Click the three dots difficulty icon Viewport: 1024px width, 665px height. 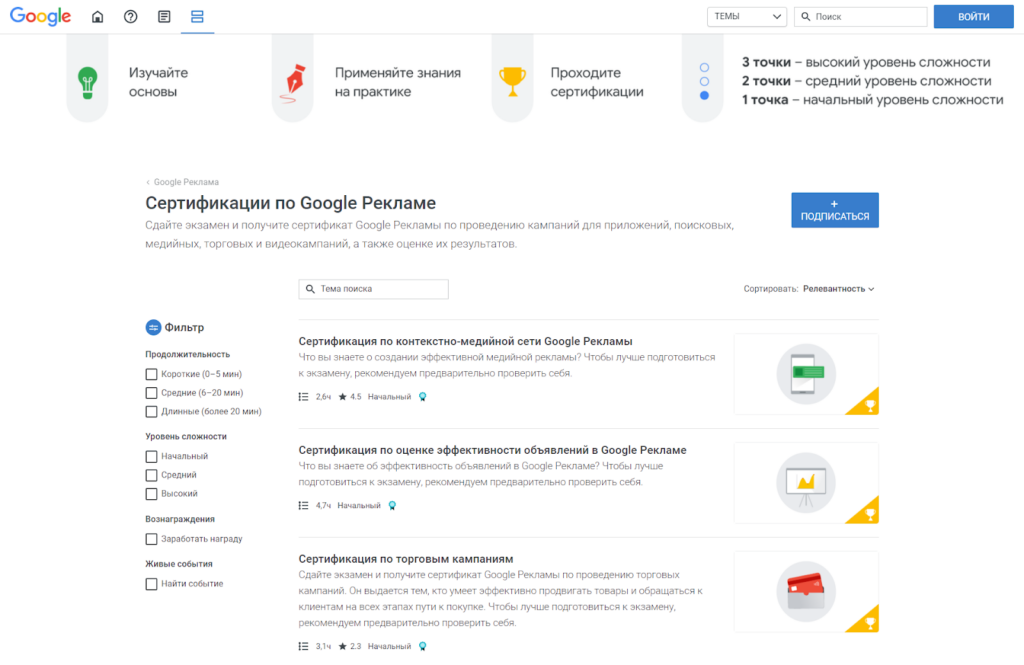[x=704, y=82]
